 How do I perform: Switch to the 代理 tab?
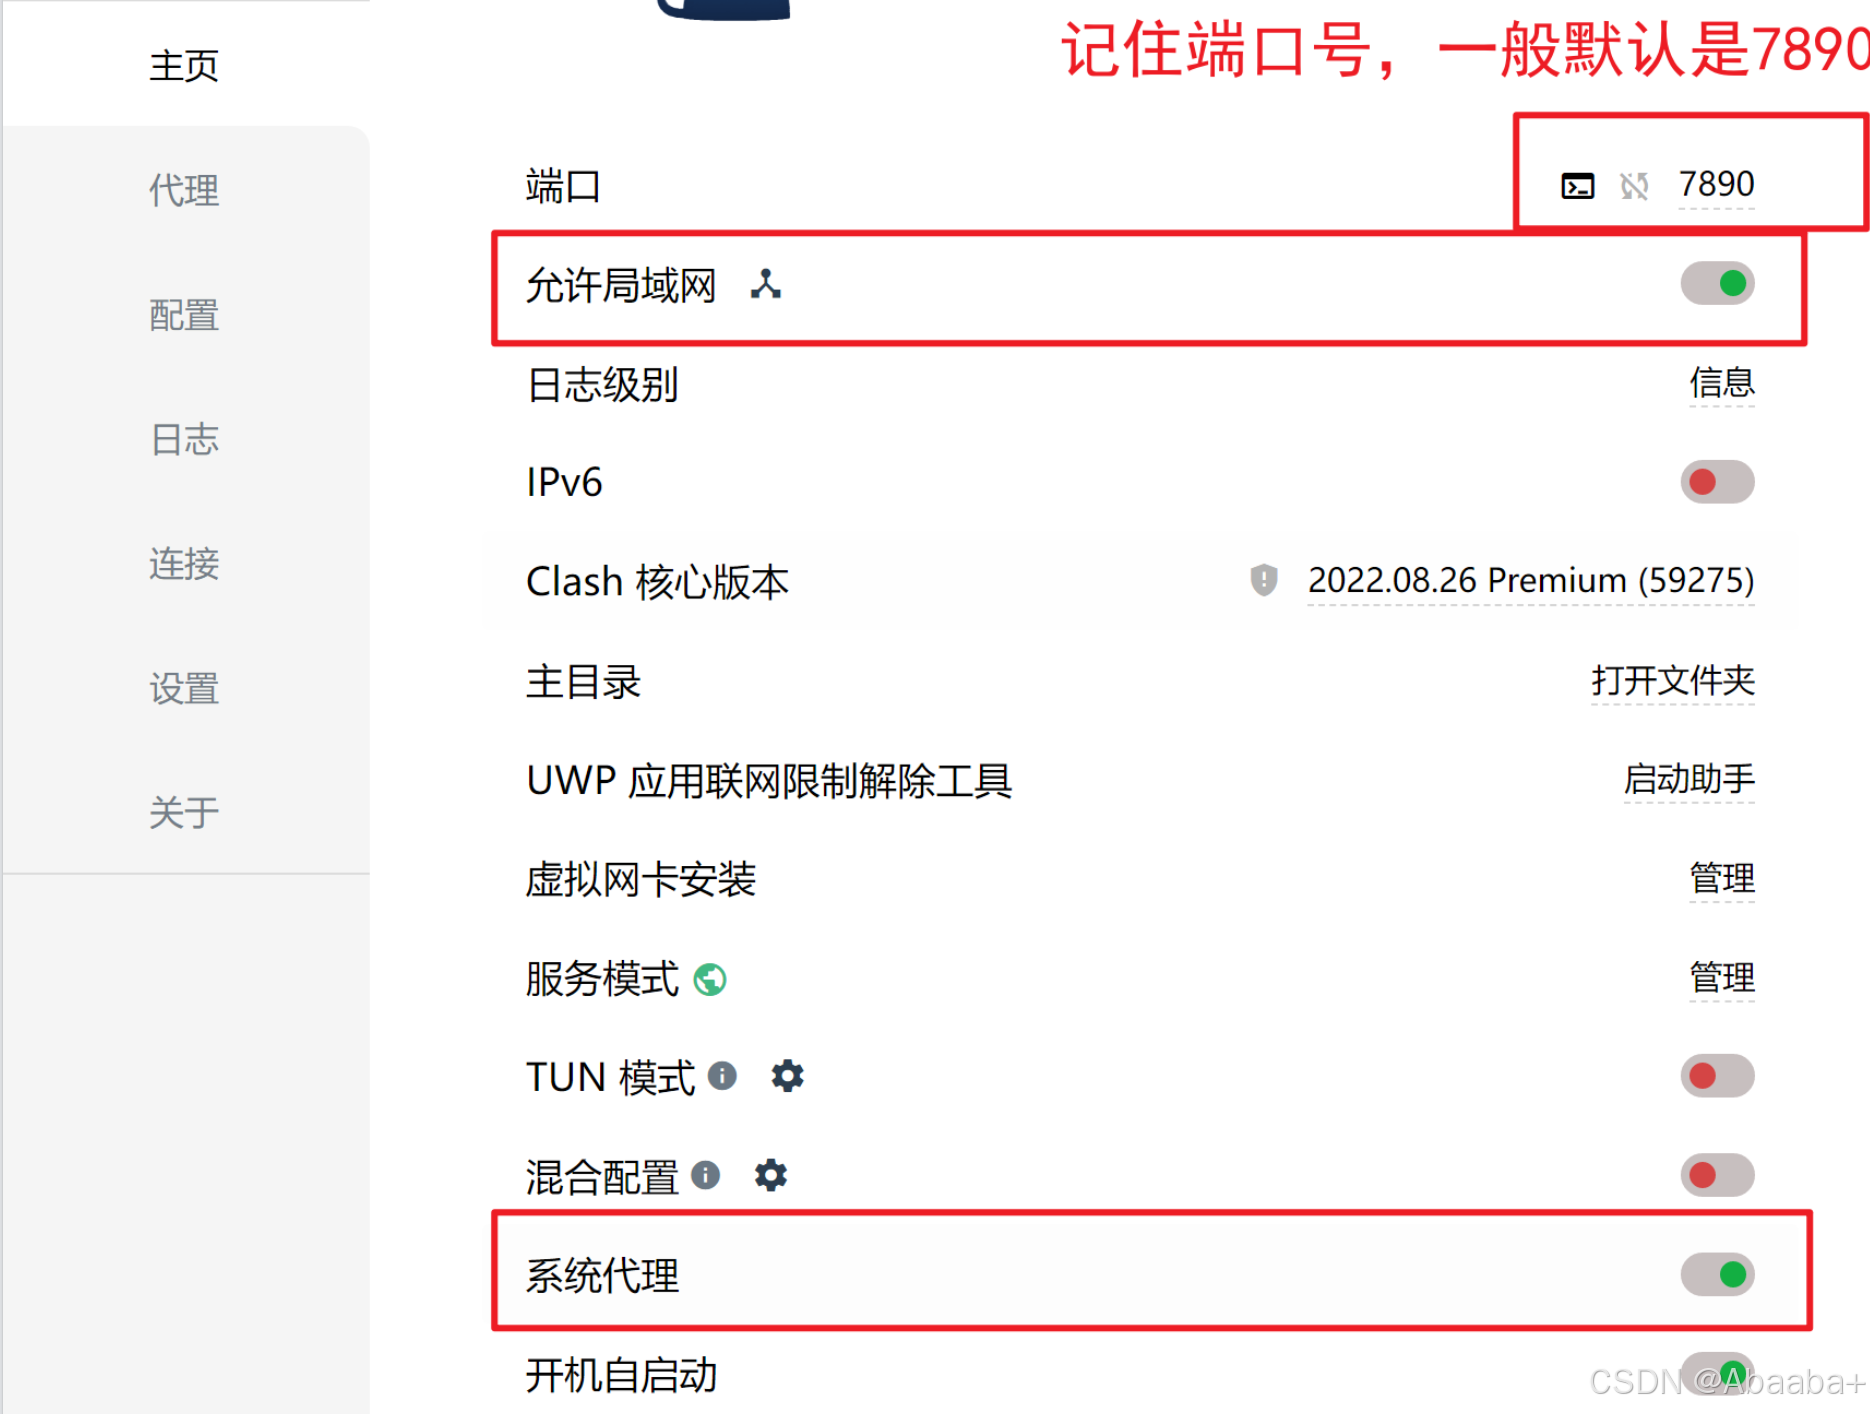(184, 190)
